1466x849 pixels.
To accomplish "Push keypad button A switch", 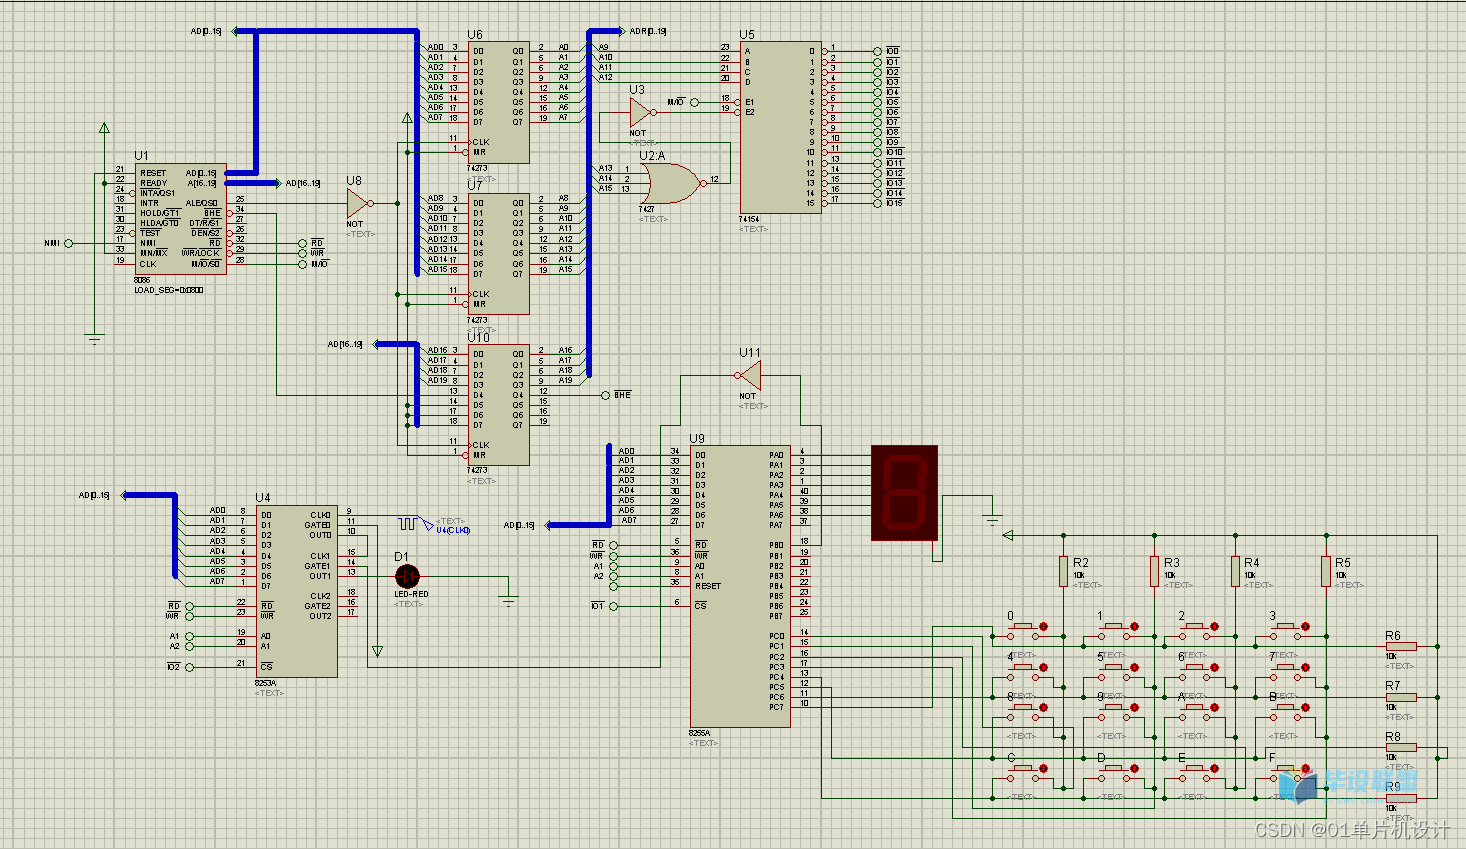I will (1194, 712).
